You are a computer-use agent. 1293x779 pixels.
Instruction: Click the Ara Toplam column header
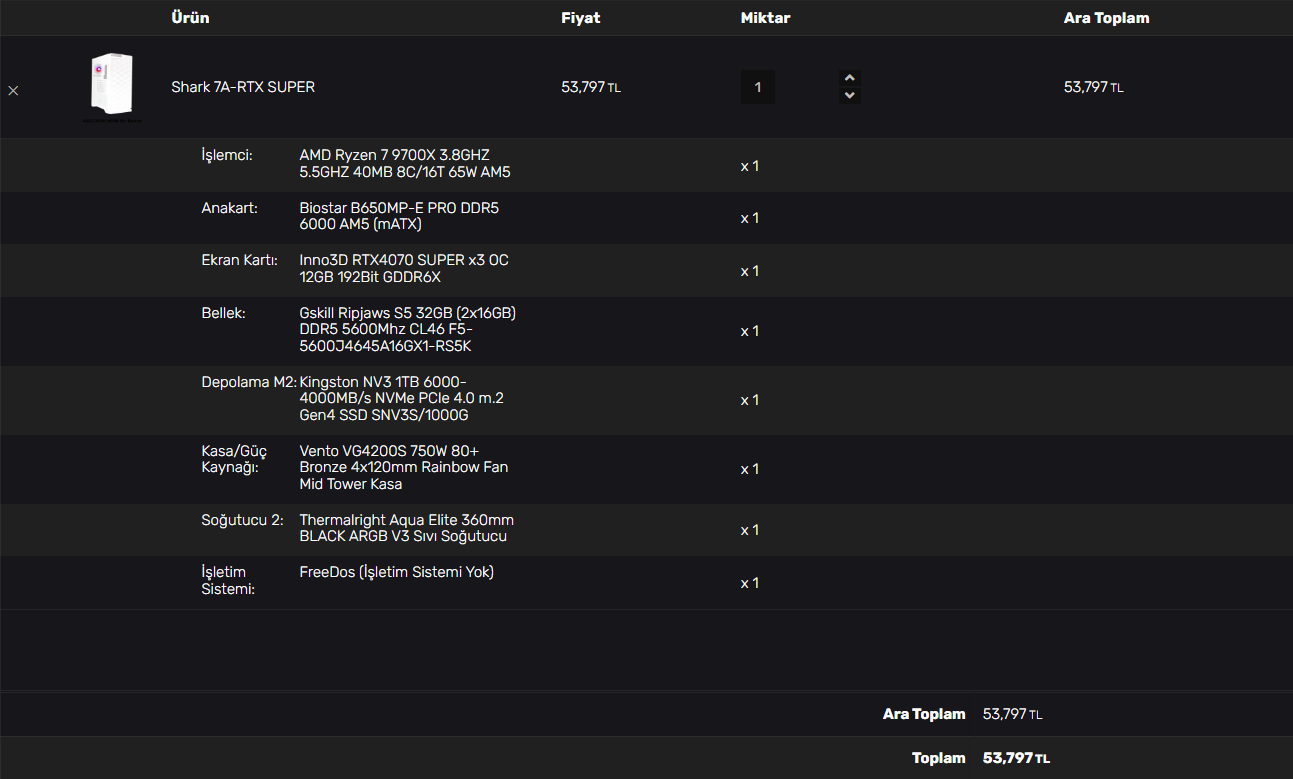pos(1106,18)
